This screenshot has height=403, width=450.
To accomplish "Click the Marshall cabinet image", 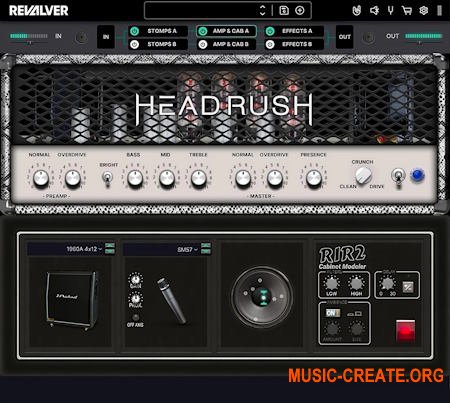I will pos(72,300).
